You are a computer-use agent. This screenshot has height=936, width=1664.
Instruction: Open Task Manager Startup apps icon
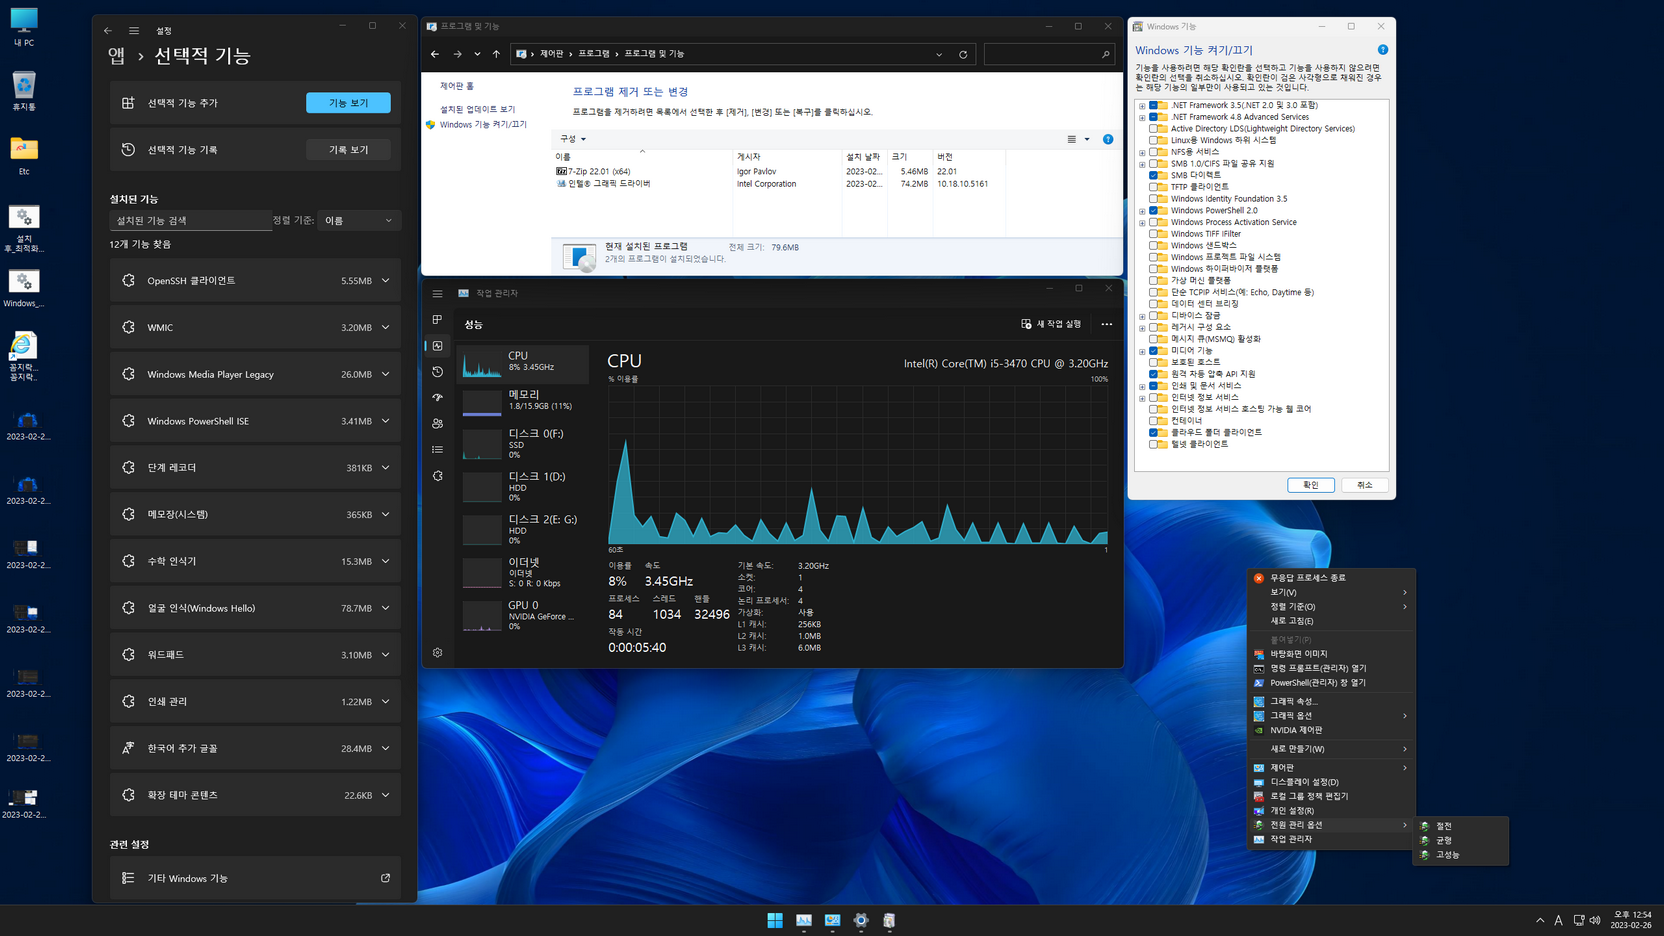(437, 398)
